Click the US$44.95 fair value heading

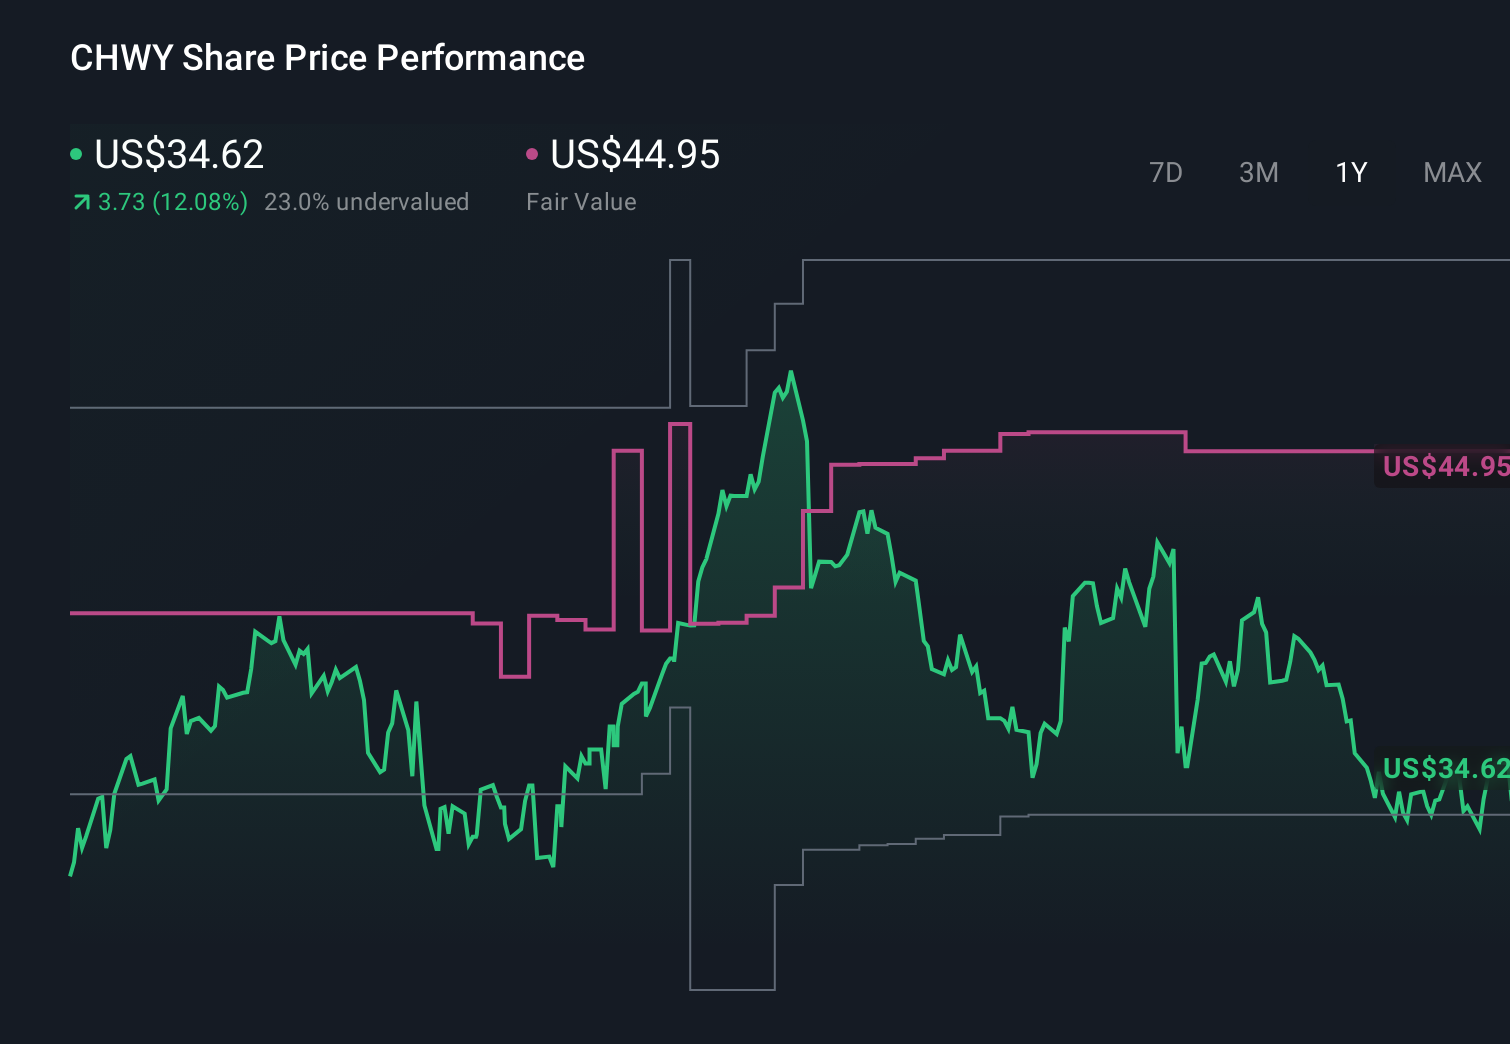[635, 155]
